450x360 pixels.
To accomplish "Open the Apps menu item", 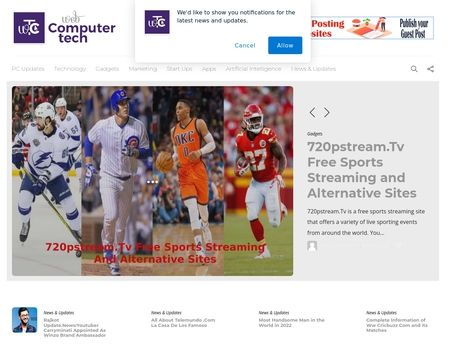I will click(x=209, y=69).
